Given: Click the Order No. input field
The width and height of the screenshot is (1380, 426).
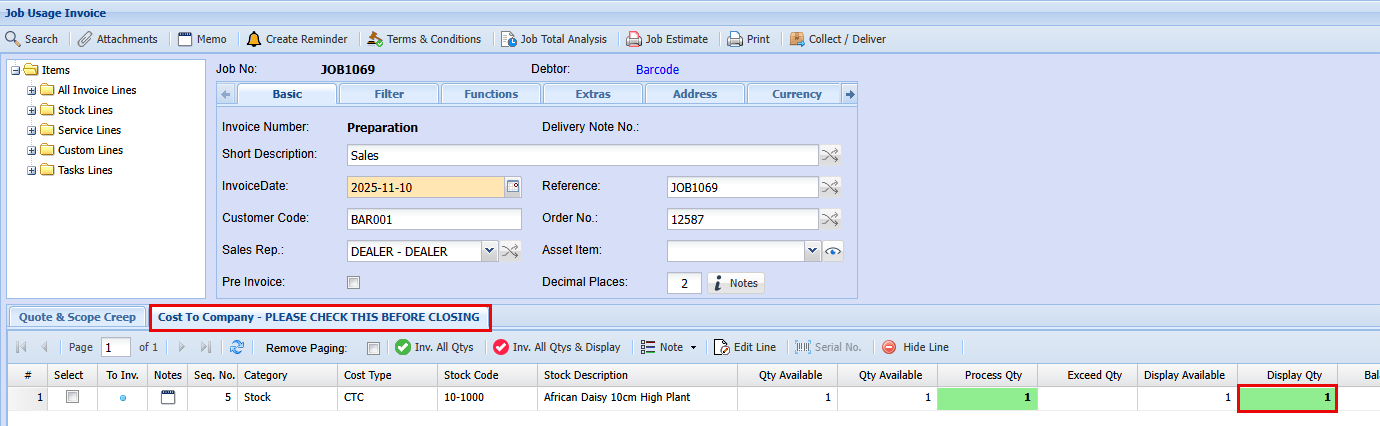Looking at the screenshot, I should pos(741,219).
